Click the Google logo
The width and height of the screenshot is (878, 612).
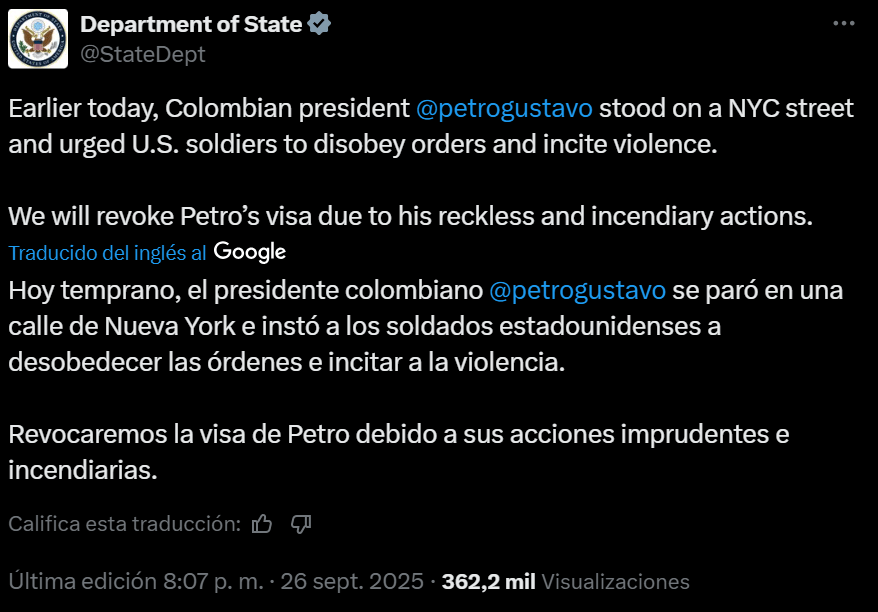point(250,252)
